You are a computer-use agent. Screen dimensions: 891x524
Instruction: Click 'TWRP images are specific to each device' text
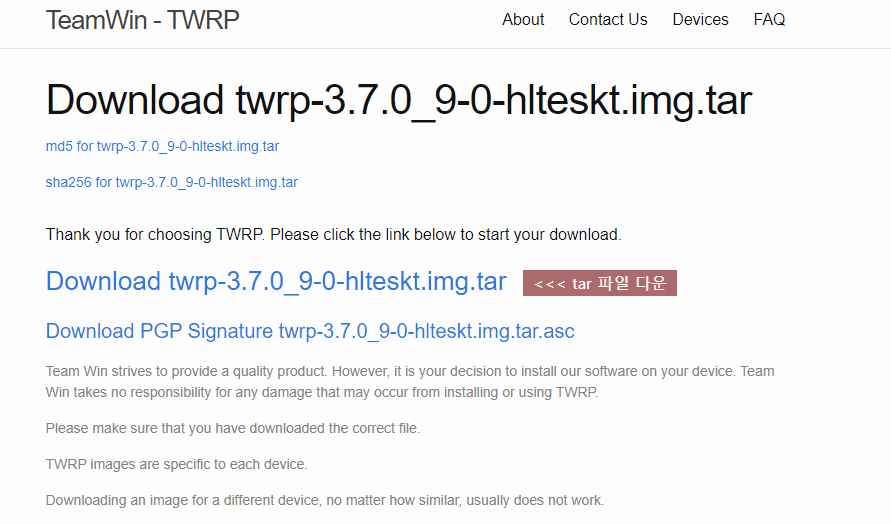pyautogui.click(x=177, y=464)
